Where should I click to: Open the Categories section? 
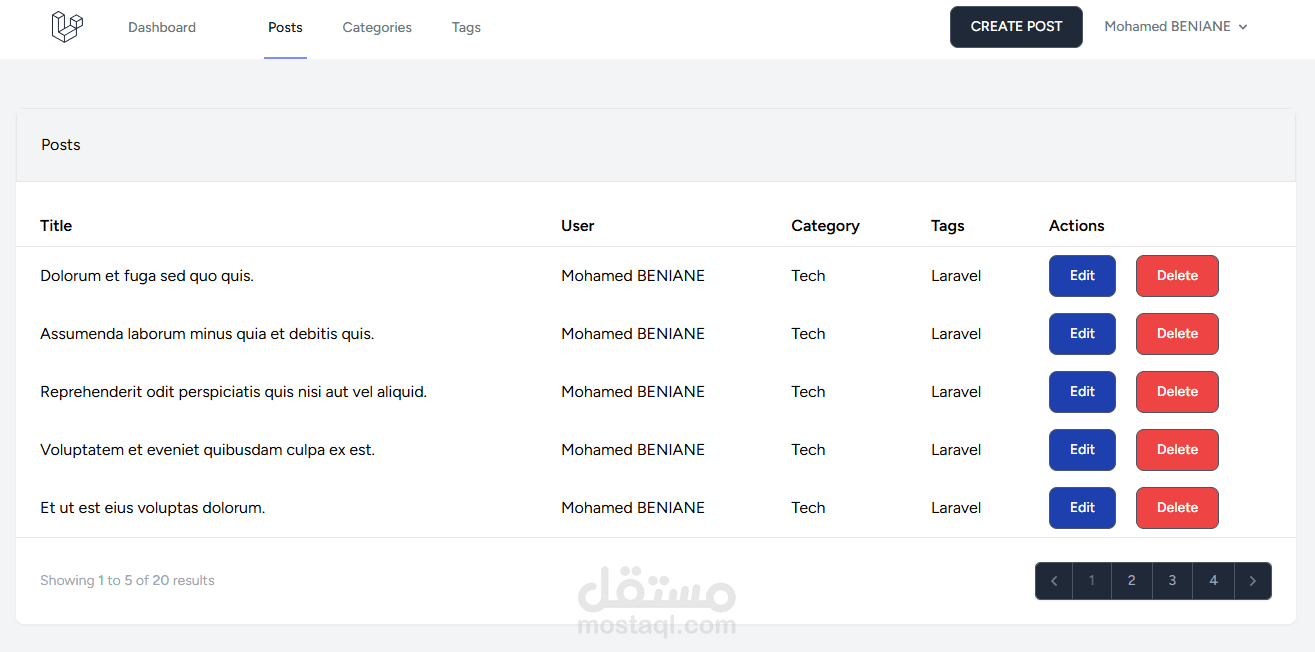[377, 27]
